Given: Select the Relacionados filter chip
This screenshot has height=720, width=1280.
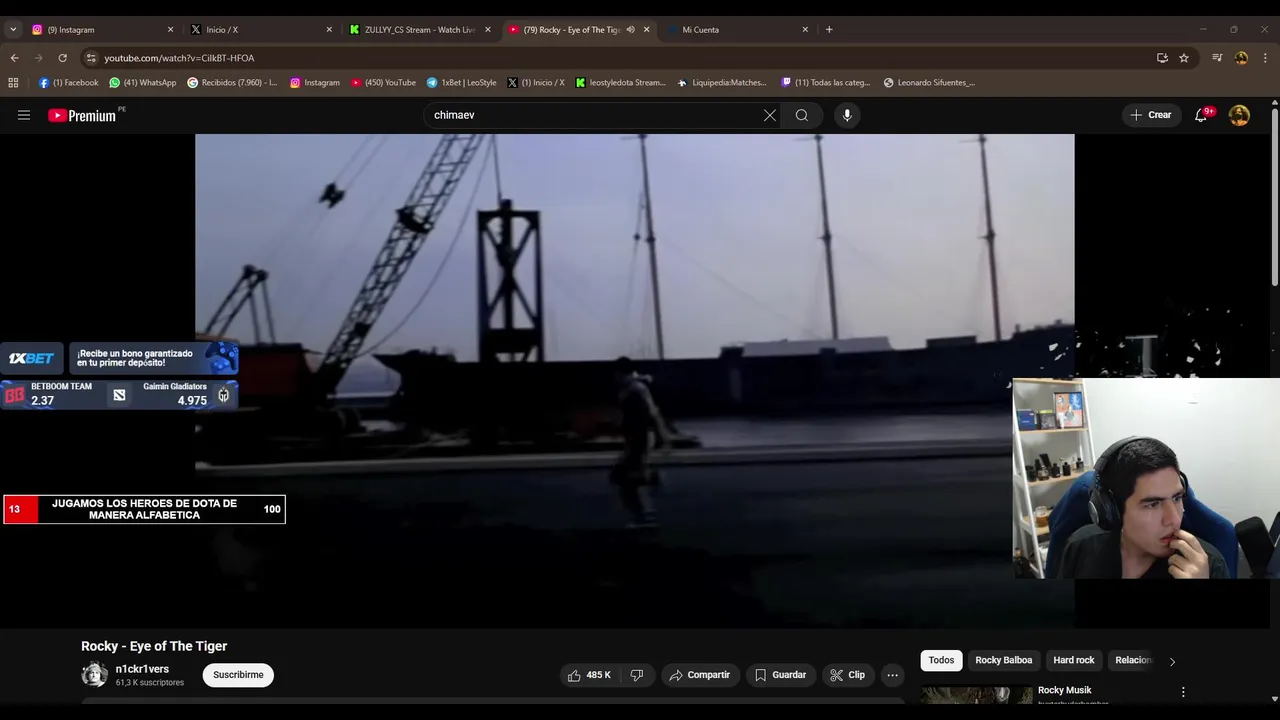Looking at the screenshot, I should point(1133,661).
